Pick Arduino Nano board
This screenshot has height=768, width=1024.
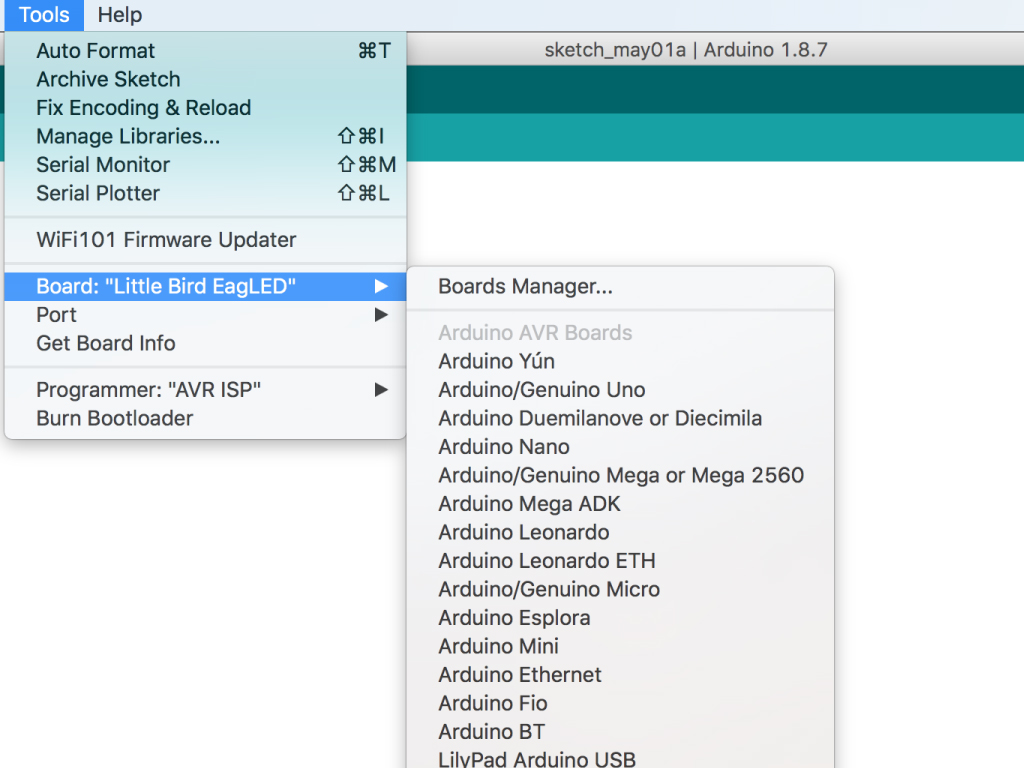click(620, 447)
